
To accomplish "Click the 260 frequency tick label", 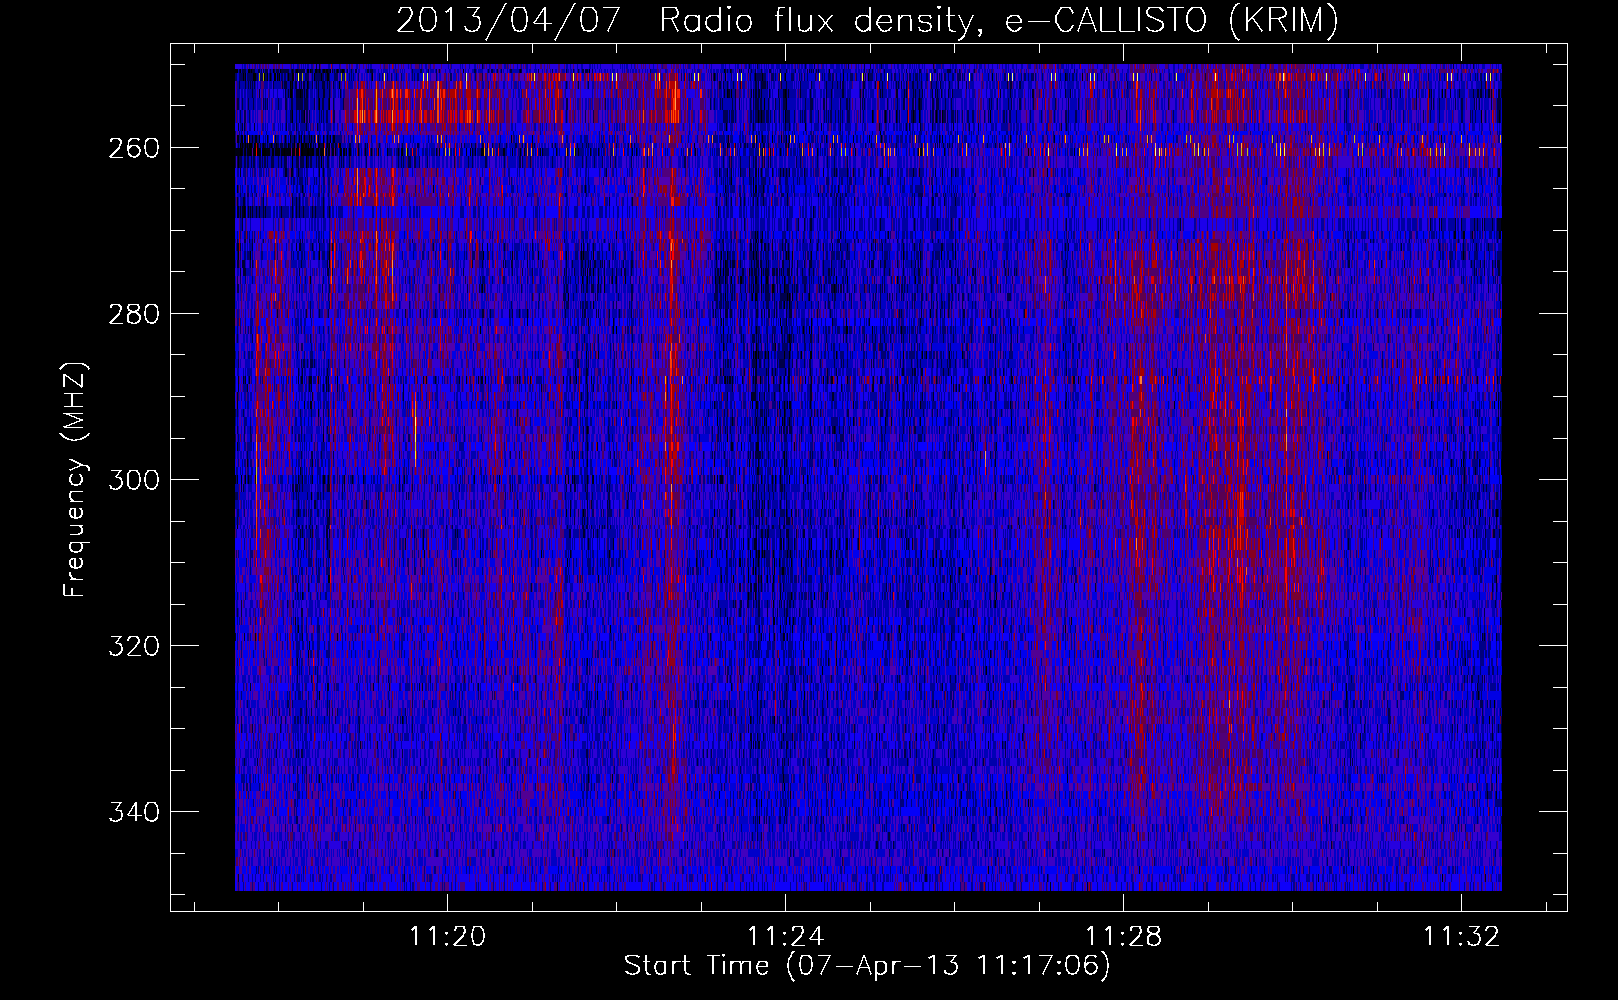I will coord(134,148).
